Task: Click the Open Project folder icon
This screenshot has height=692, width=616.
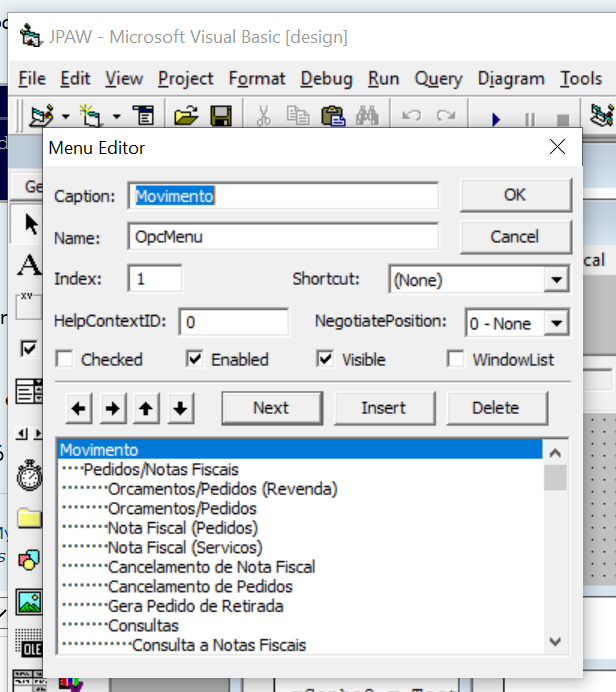Action: (186, 116)
